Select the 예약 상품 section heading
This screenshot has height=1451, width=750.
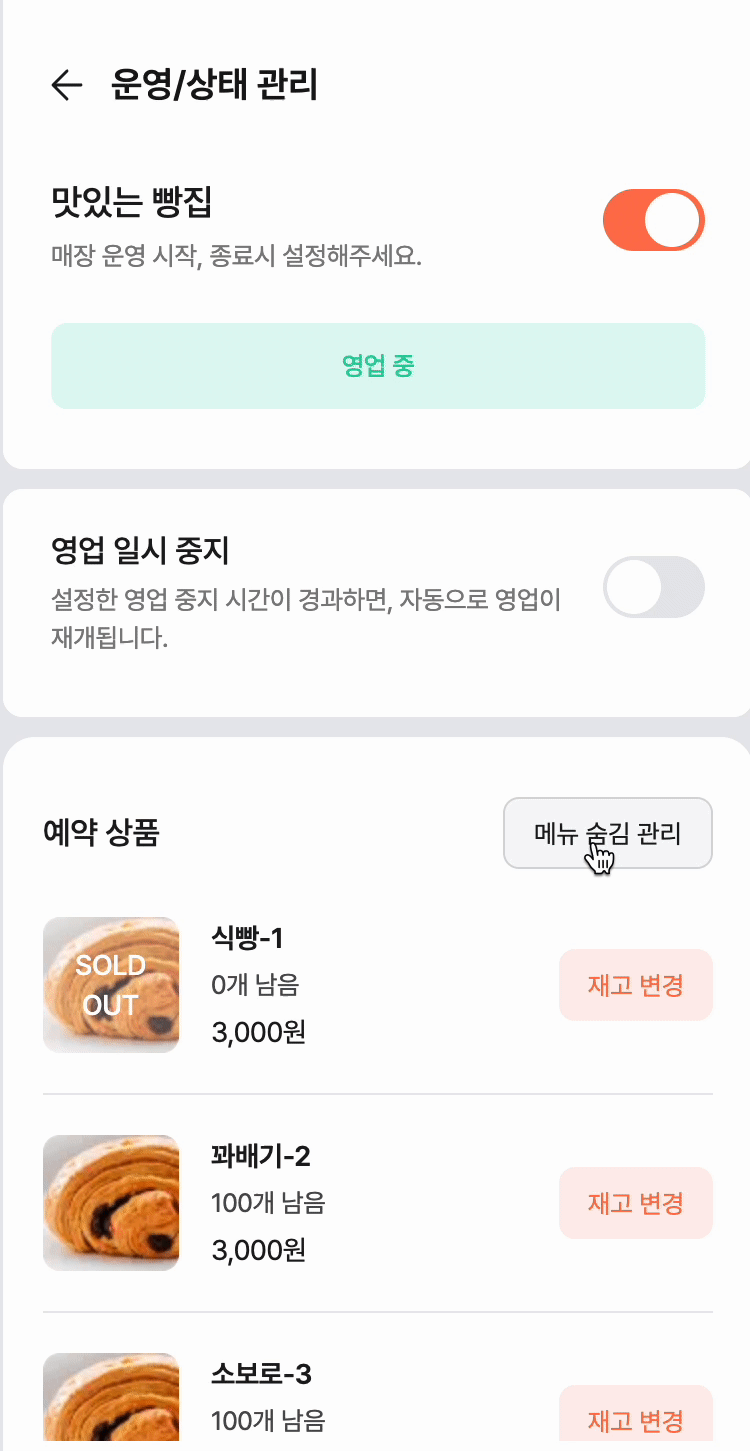(x=101, y=833)
